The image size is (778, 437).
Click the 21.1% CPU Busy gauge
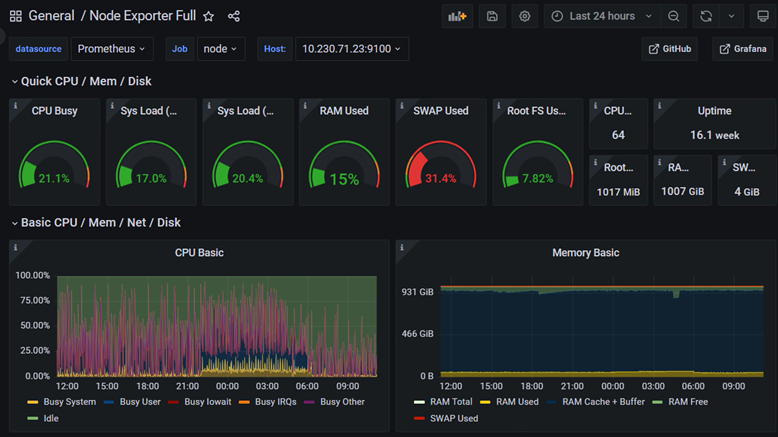tap(54, 166)
